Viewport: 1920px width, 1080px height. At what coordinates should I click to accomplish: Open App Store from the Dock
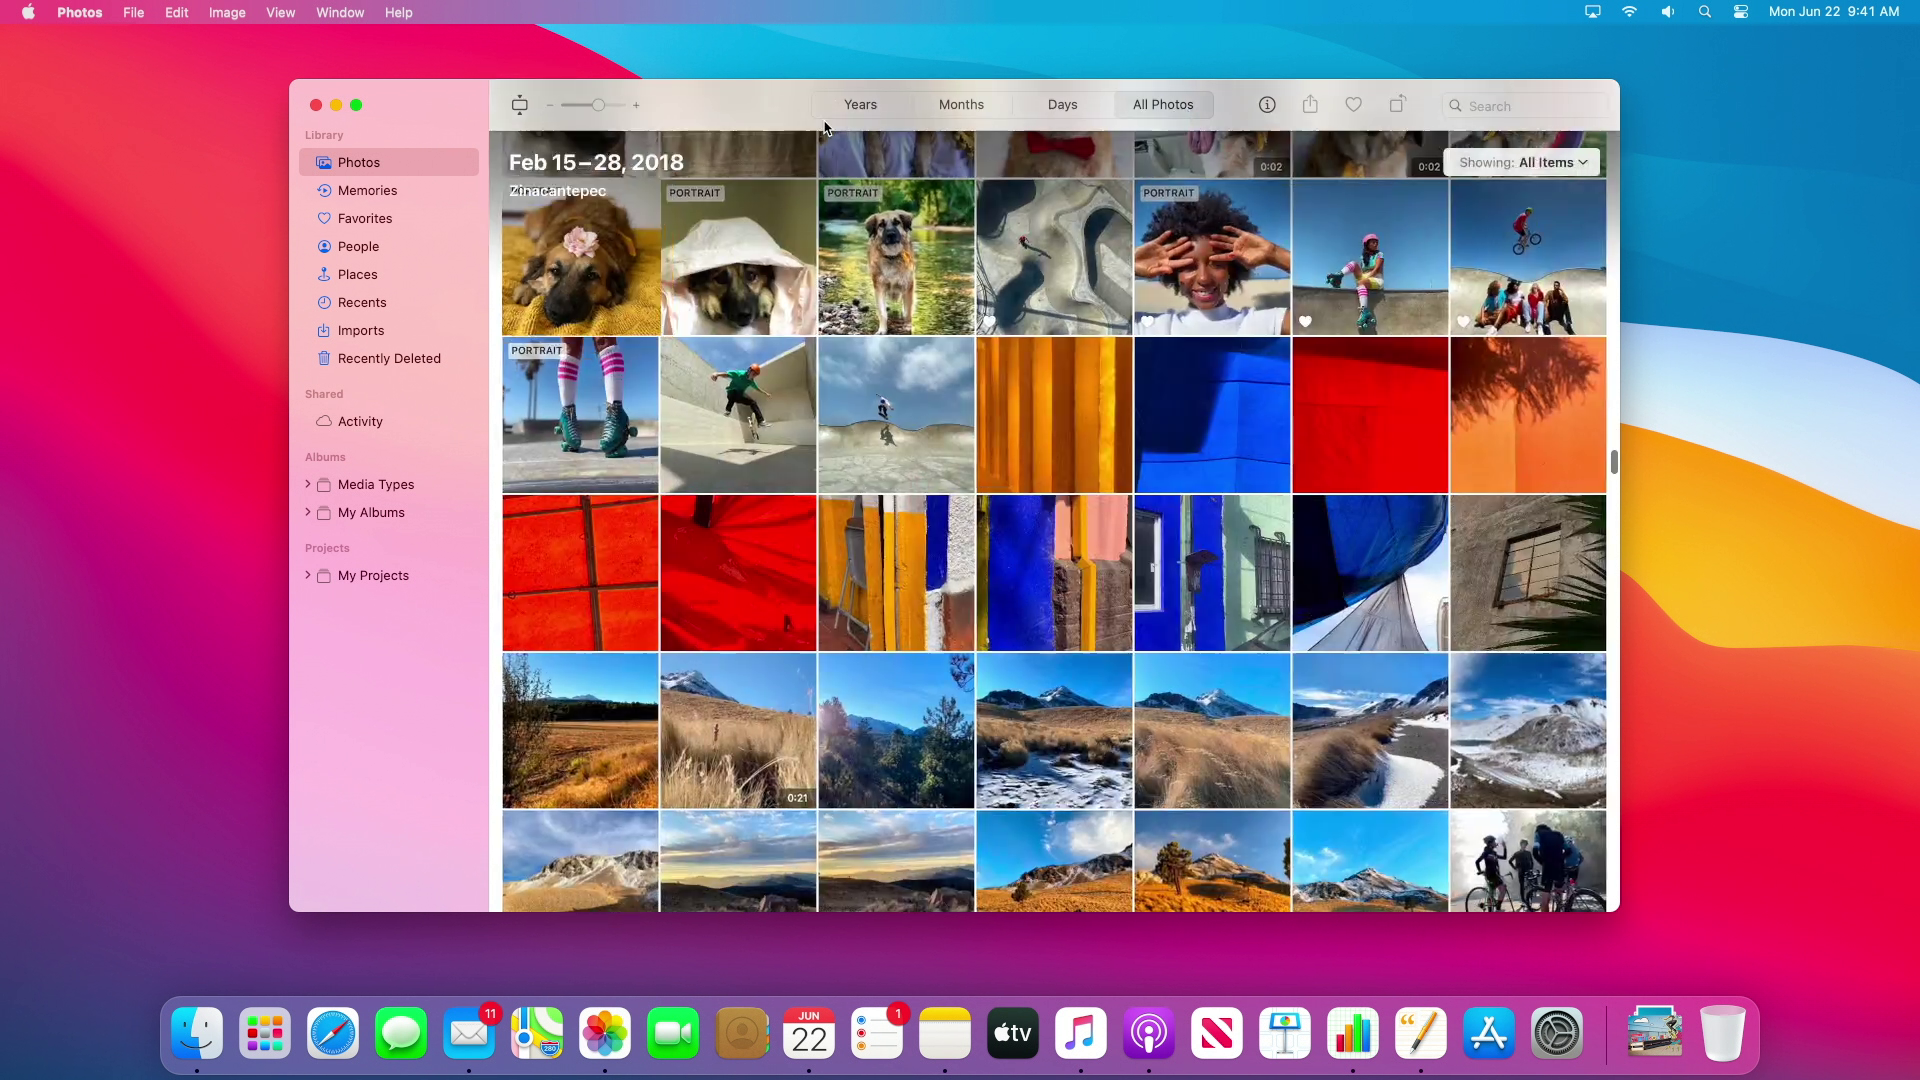1489,1033
